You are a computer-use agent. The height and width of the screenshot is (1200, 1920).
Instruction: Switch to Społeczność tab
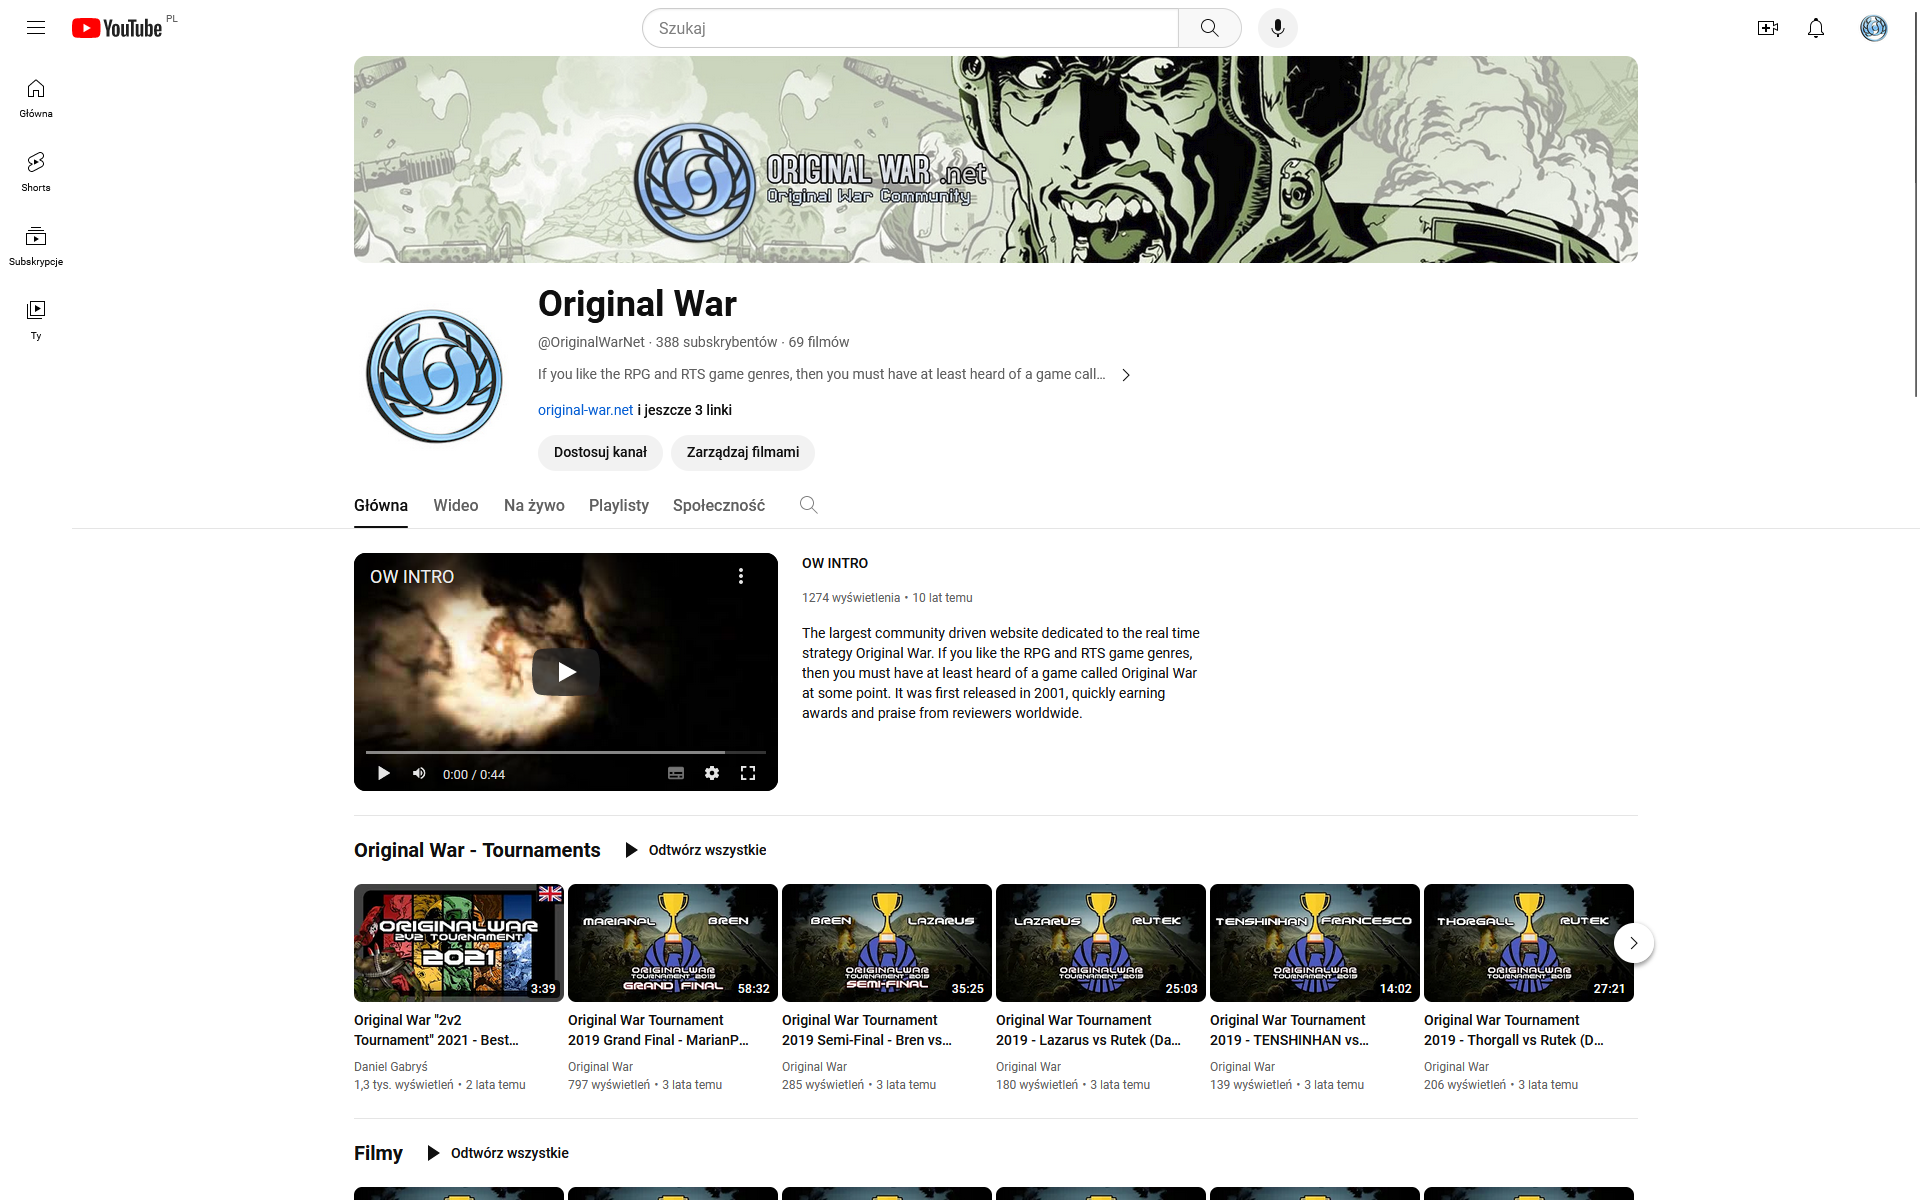click(x=719, y=506)
